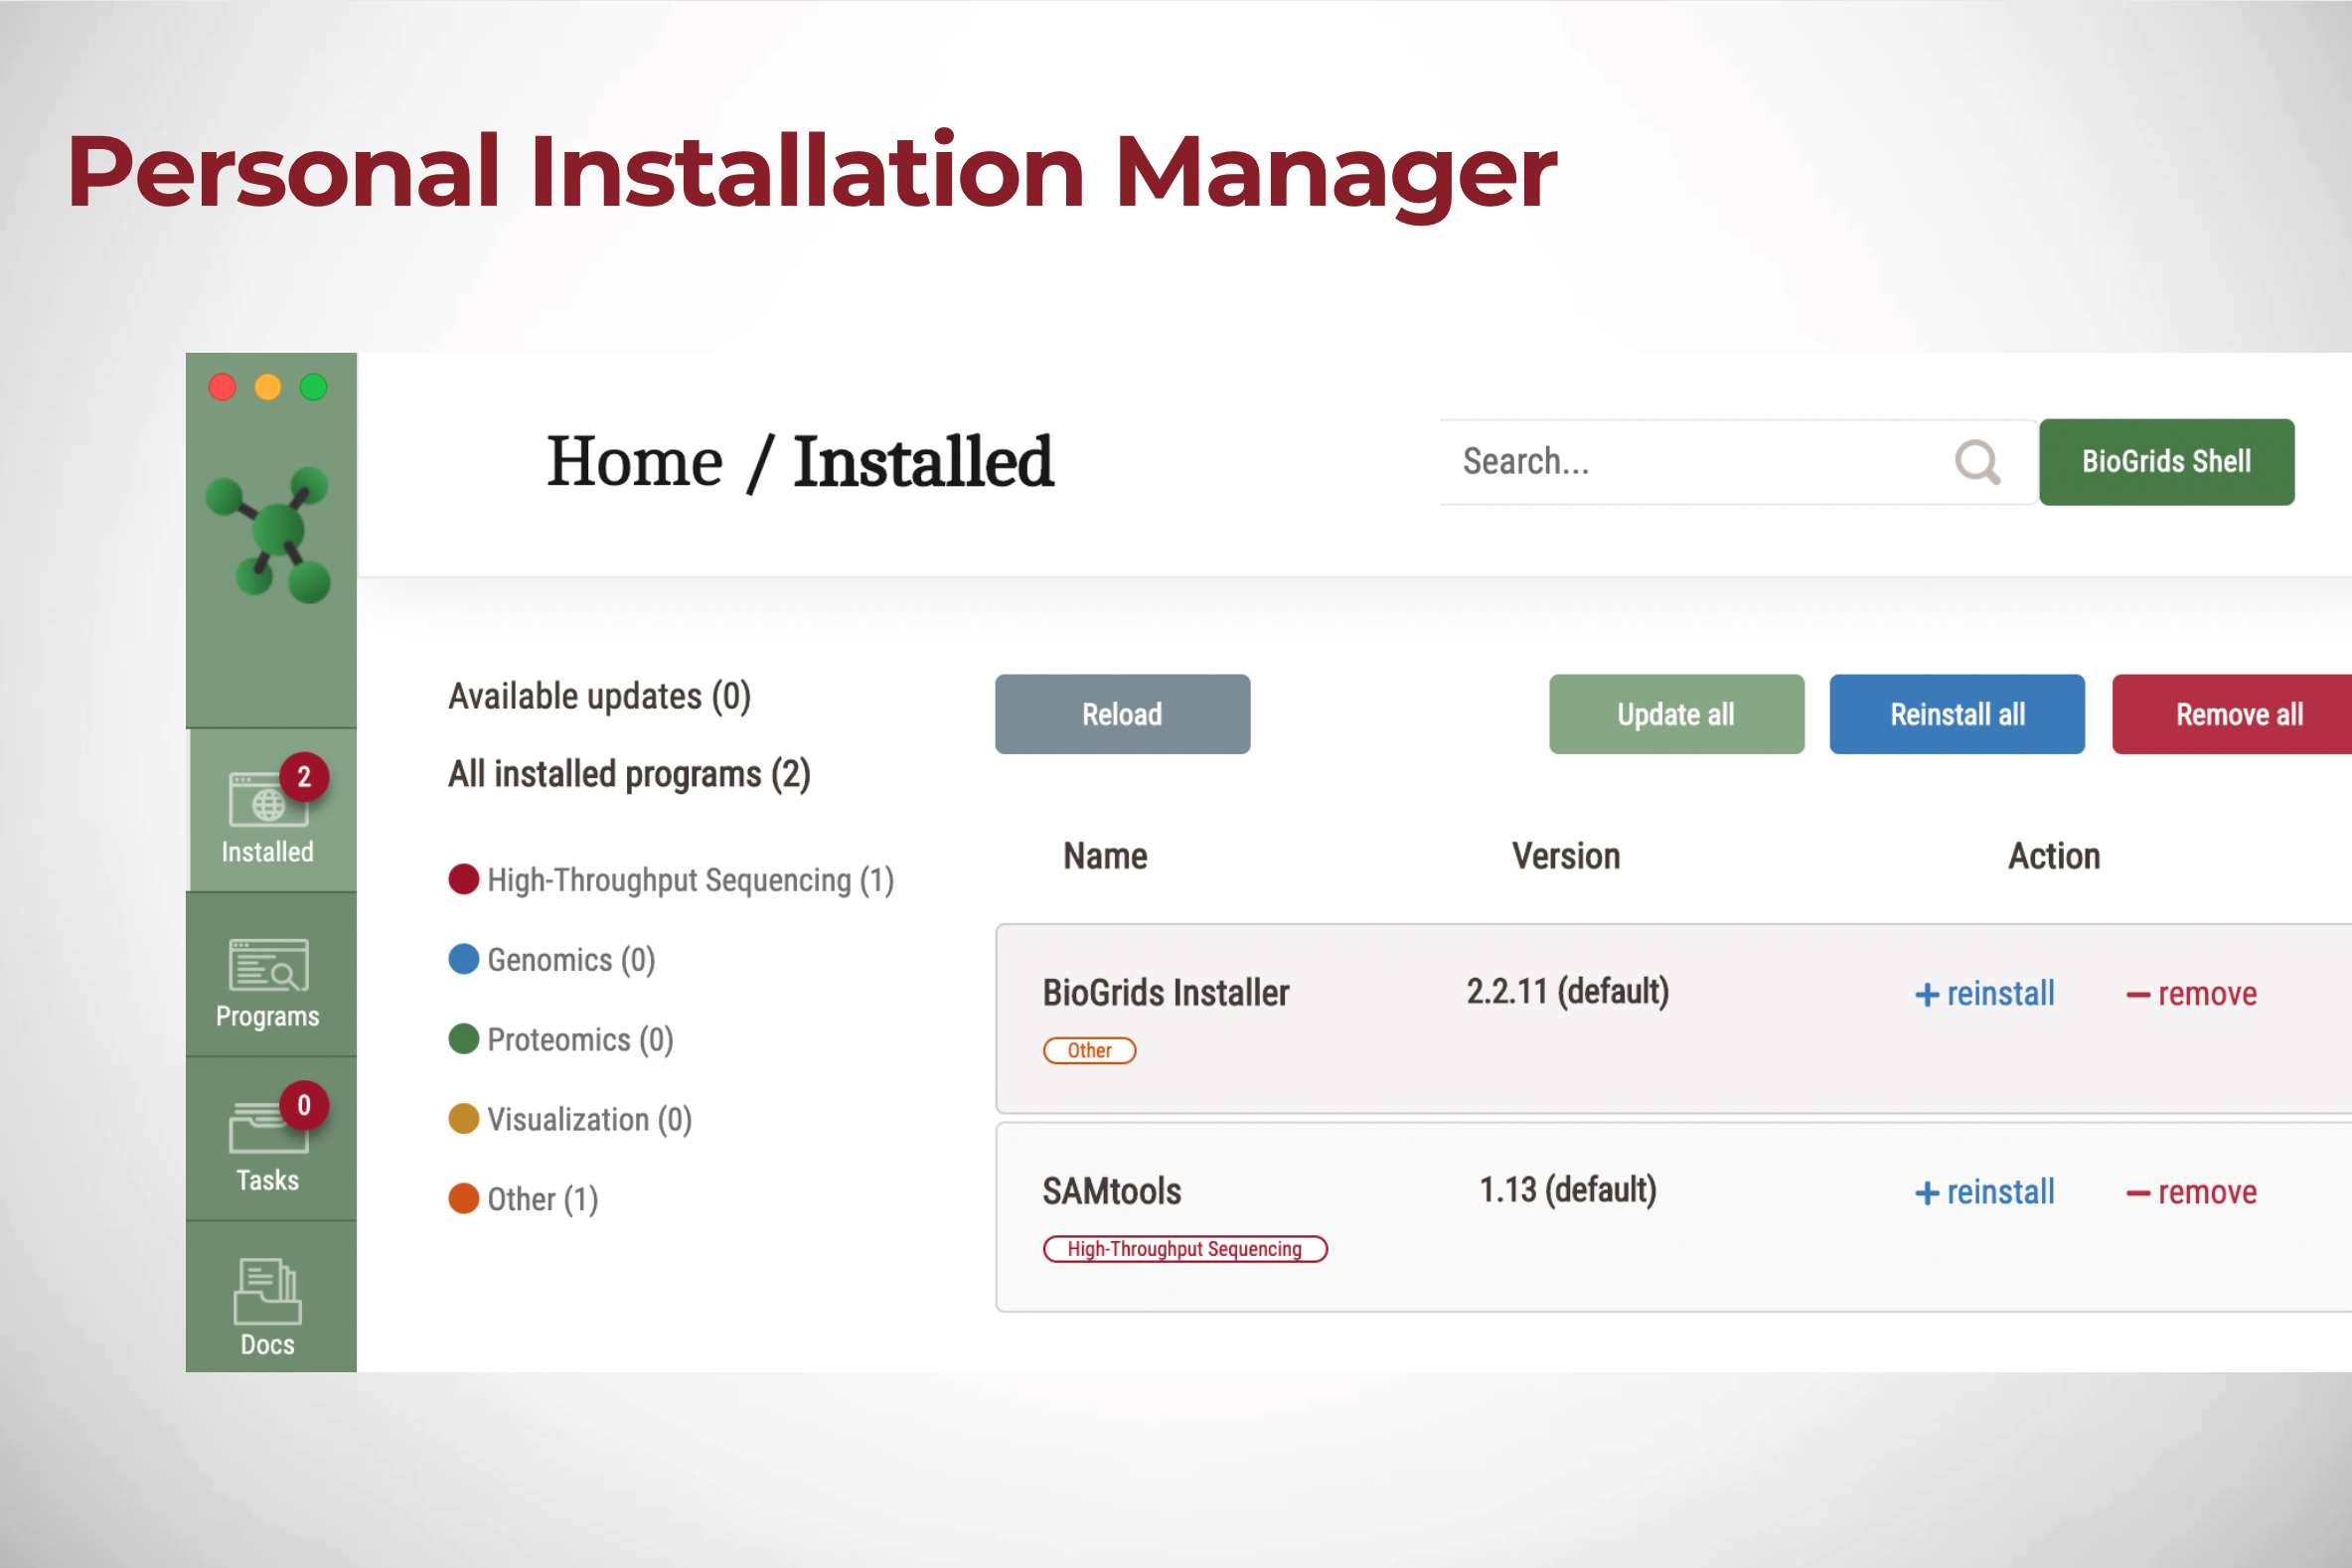Remove the BioGrids Installer entry
The image size is (2352, 1568).
[x=2191, y=994]
